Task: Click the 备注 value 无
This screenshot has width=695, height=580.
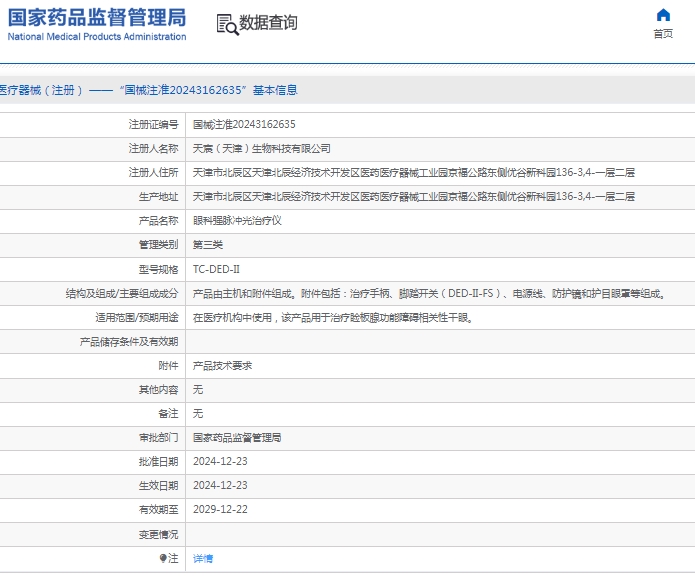Action: (198, 413)
